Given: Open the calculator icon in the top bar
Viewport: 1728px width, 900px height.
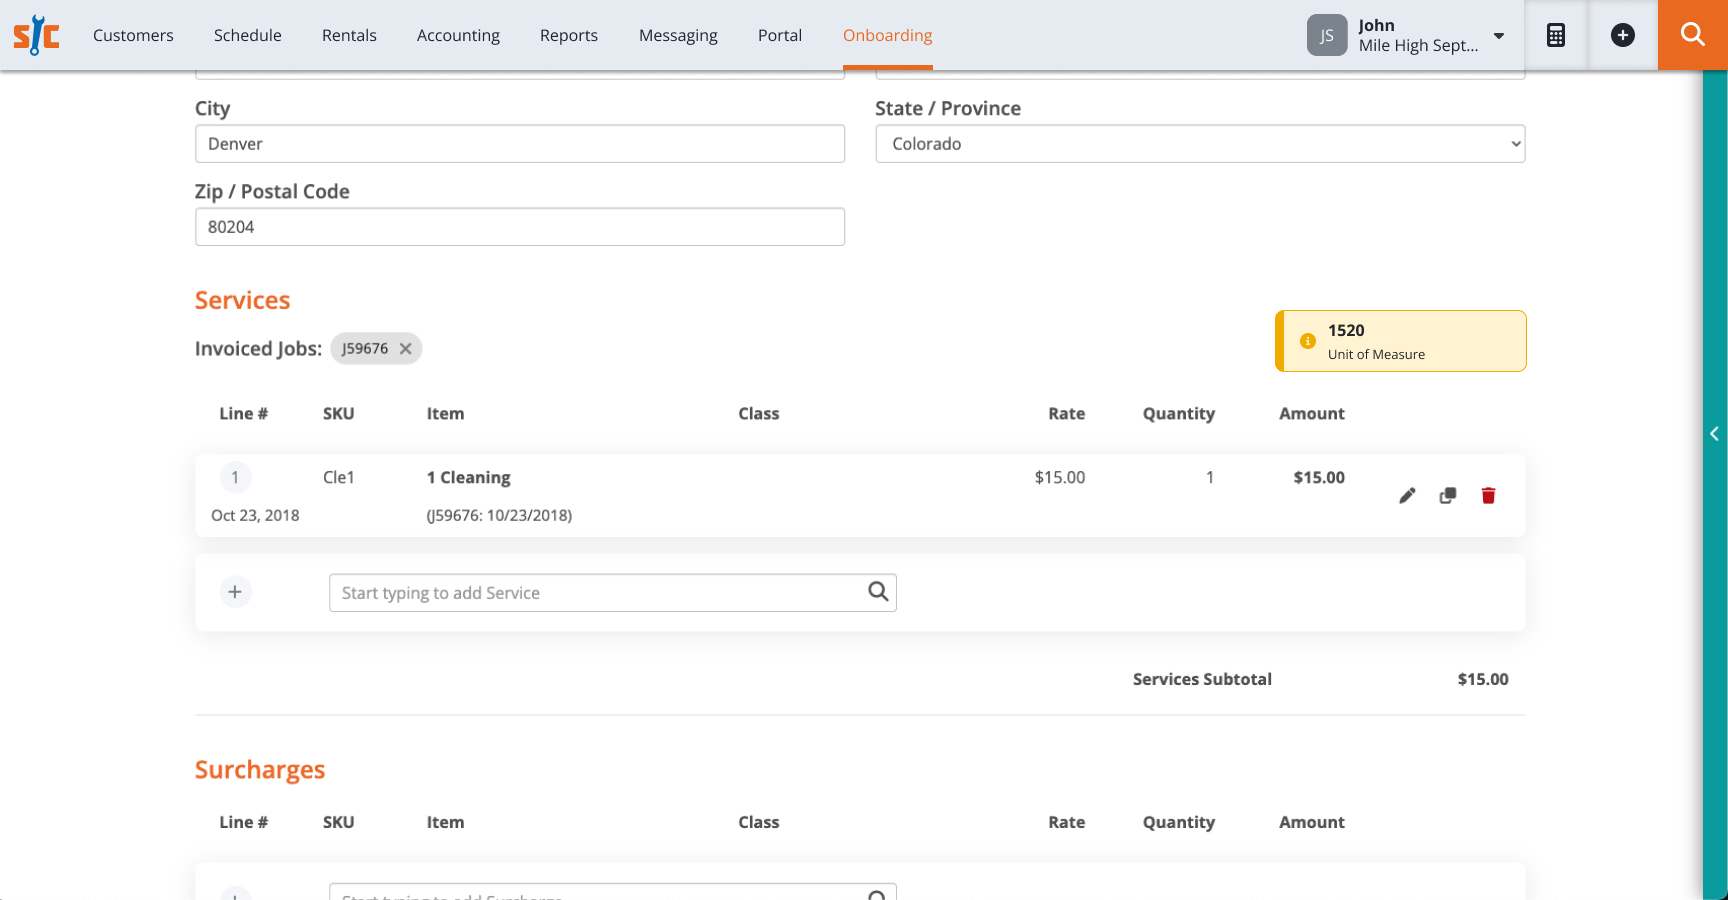Looking at the screenshot, I should (1556, 35).
